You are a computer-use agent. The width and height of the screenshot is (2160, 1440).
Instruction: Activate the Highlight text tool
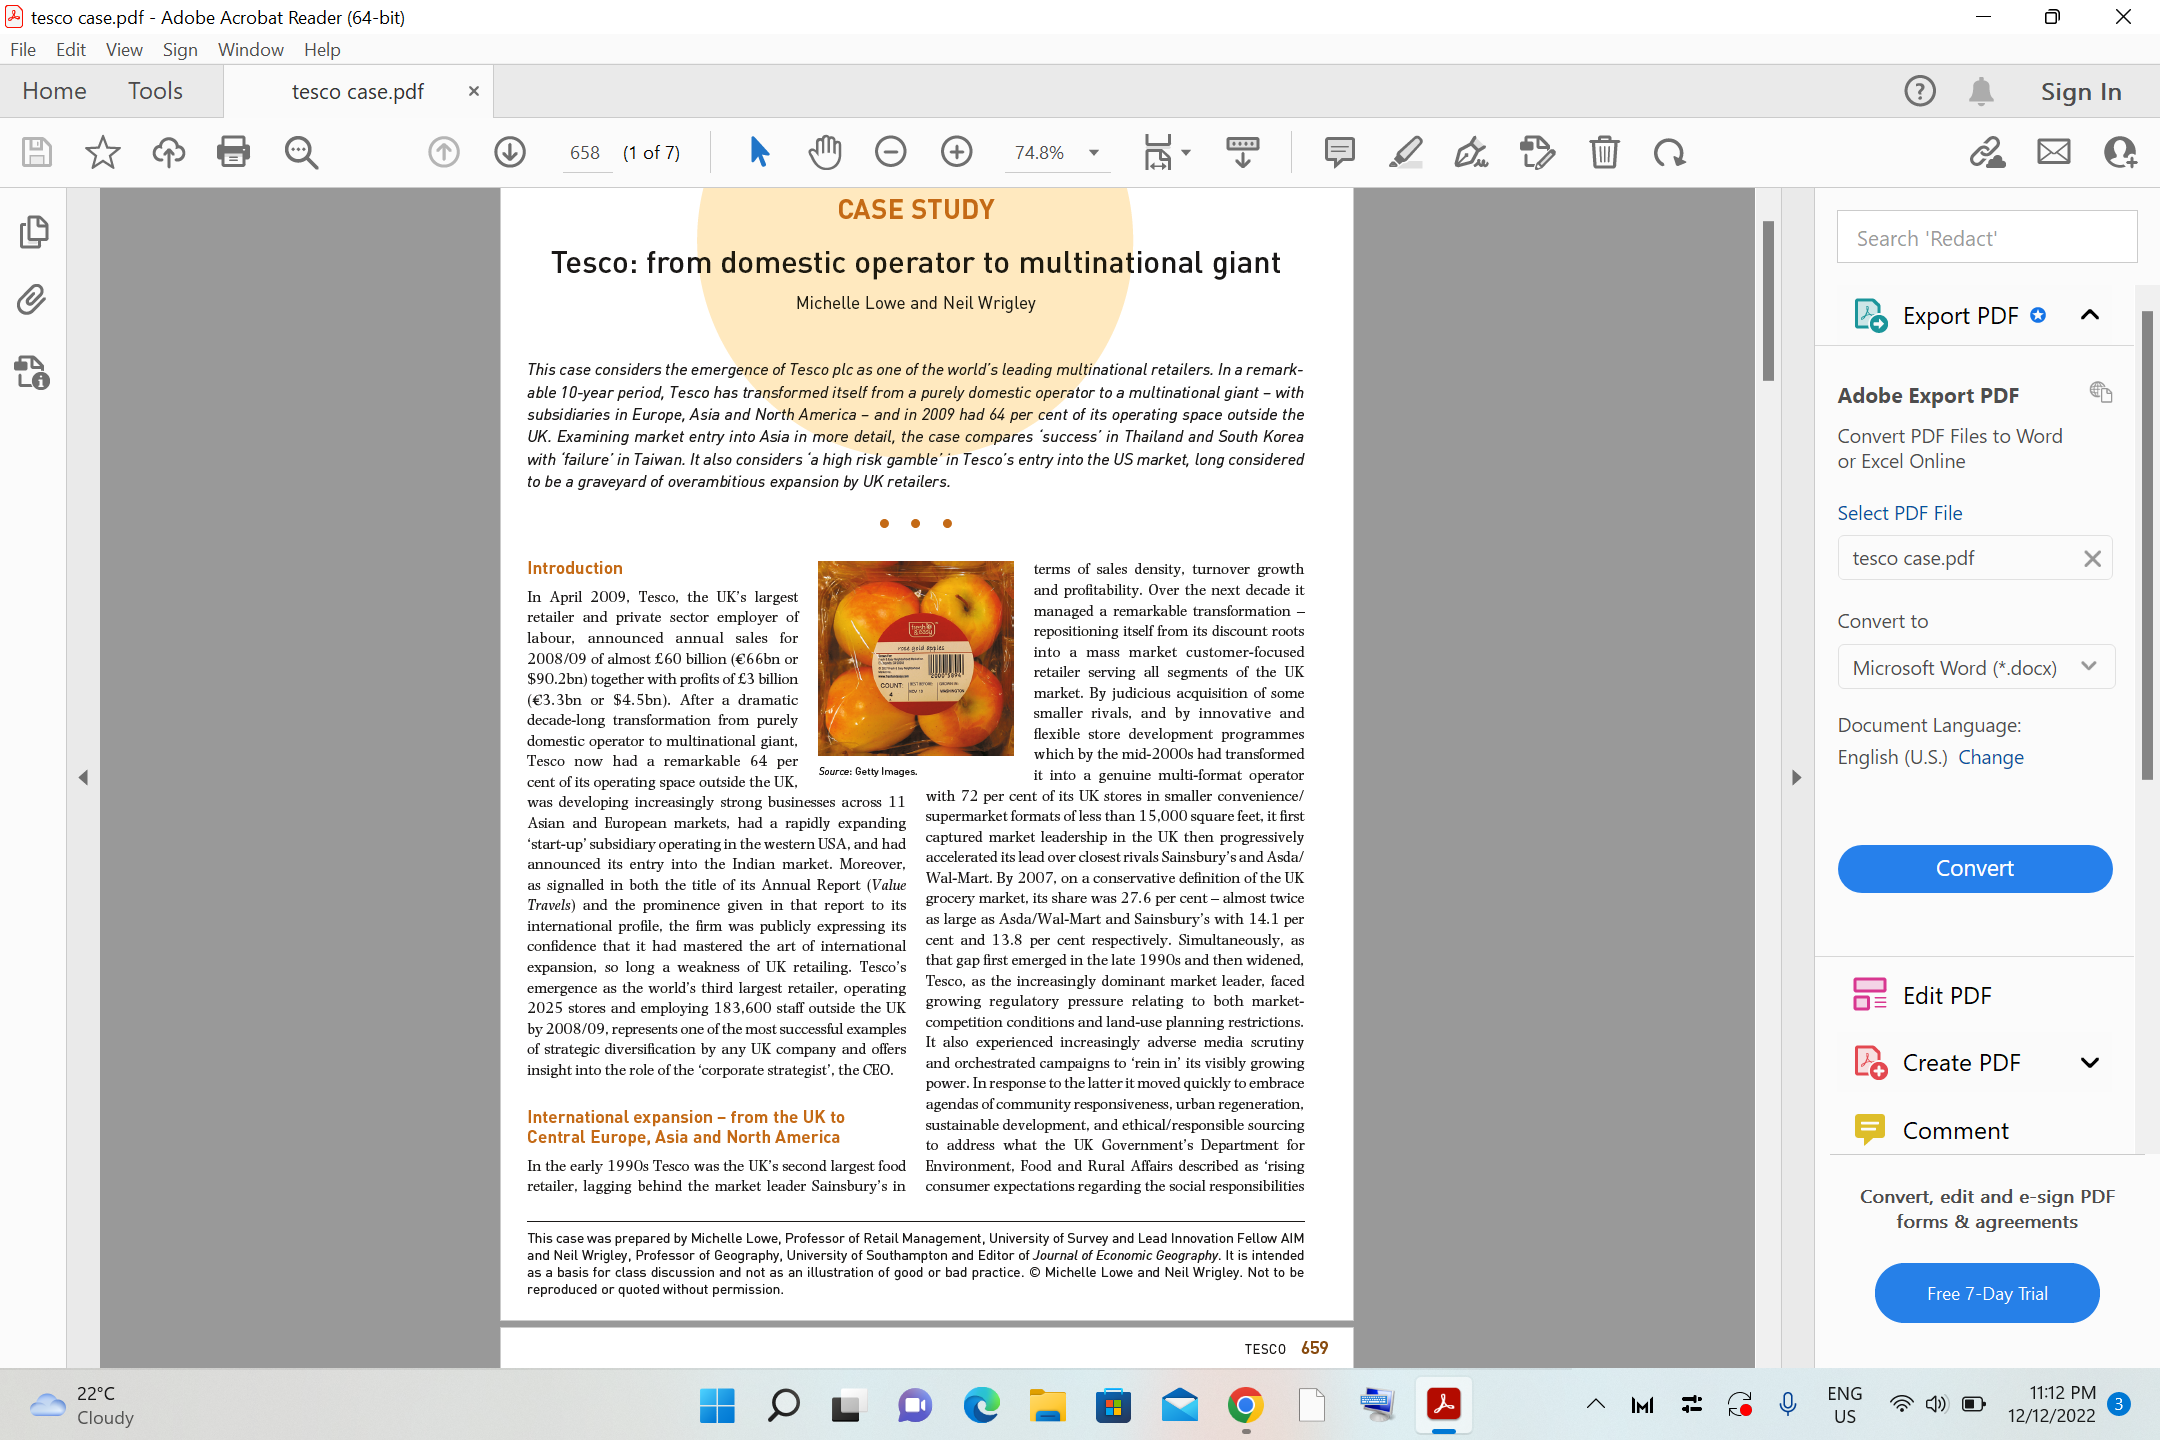pyautogui.click(x=1405, y=152)
